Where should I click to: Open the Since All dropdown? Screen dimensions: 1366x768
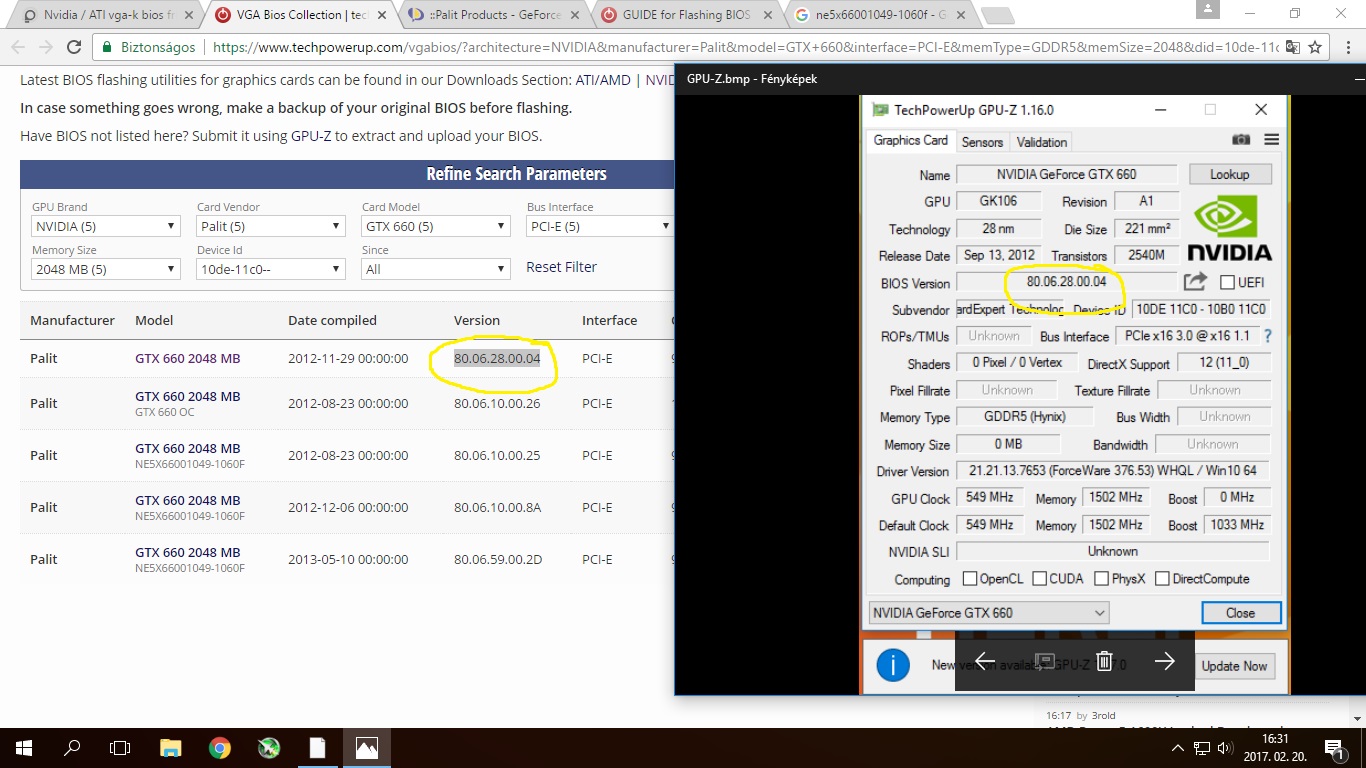(436, 269)
